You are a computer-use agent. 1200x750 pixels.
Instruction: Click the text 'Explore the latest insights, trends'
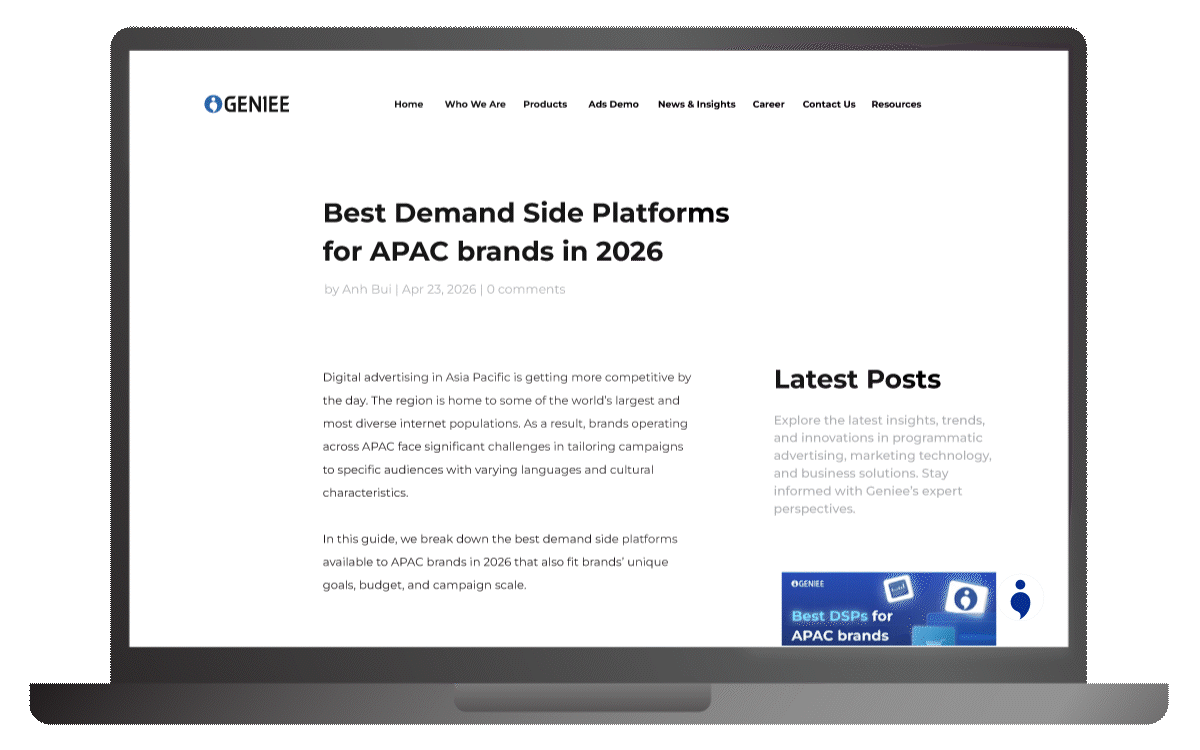coord(883,464)
